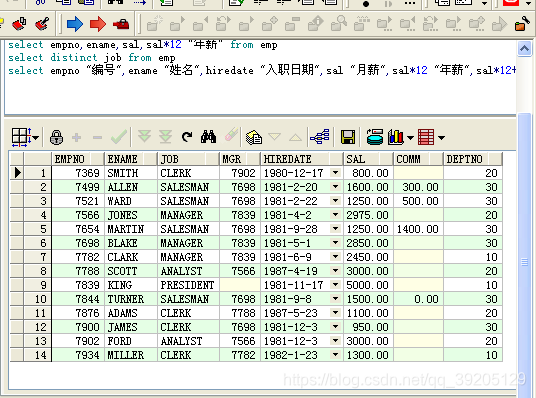The height and width of the screenshot is (398, 536).
Task: Open the grid mode dropdown arrow
Action: 36,138
